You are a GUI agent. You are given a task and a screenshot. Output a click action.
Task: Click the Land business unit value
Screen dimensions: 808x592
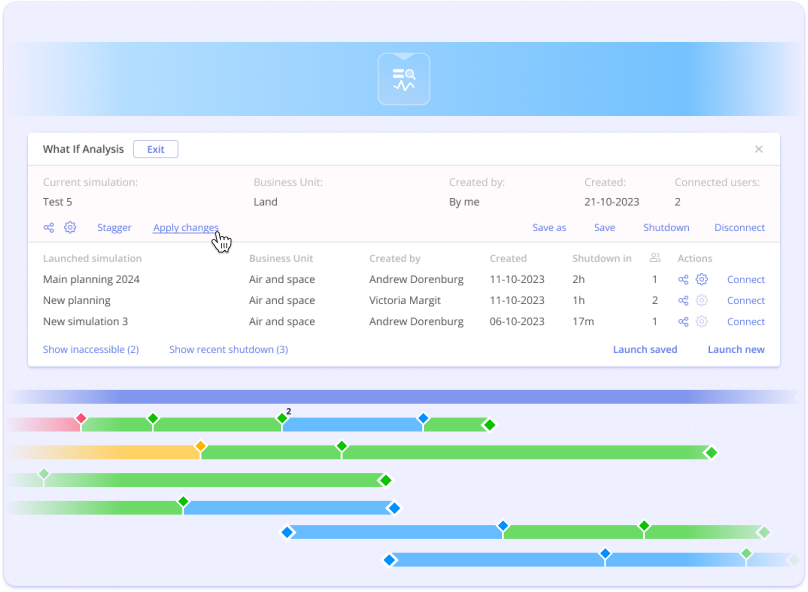click(x=265, y=202)
